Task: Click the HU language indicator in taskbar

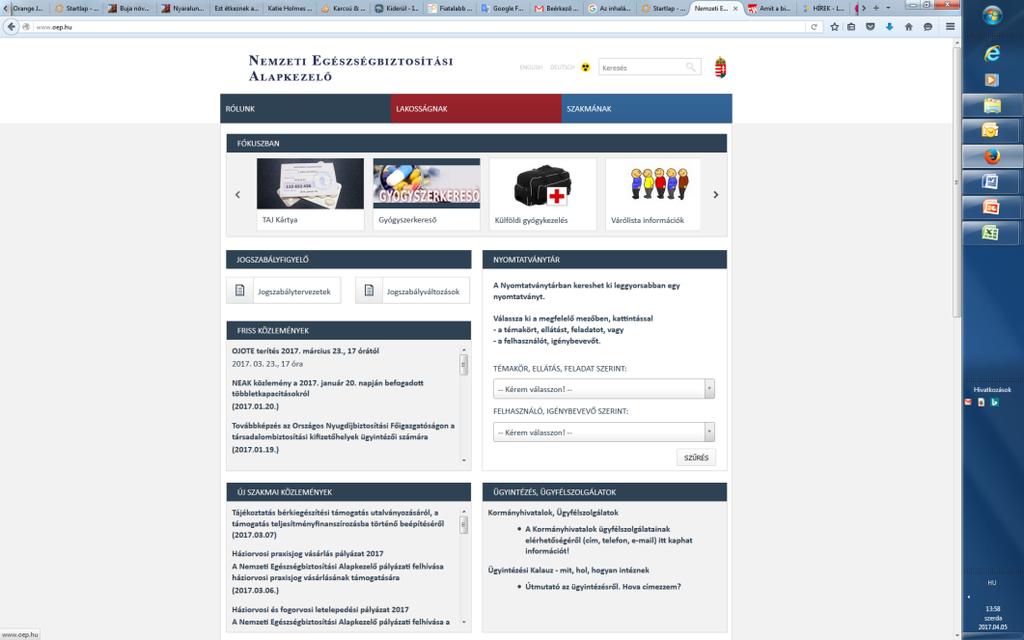Action: tap(991, 583)
